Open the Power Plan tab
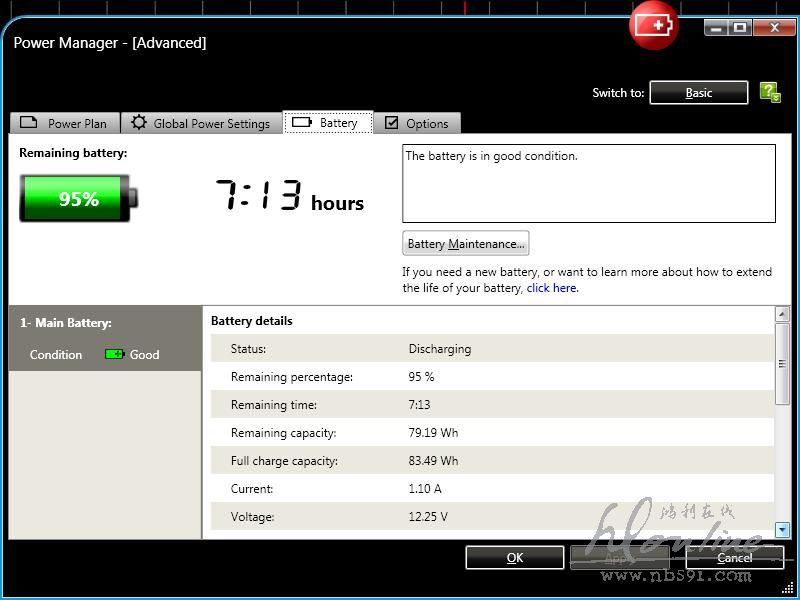Screen dimensions: 800x600 coord(65,123)
